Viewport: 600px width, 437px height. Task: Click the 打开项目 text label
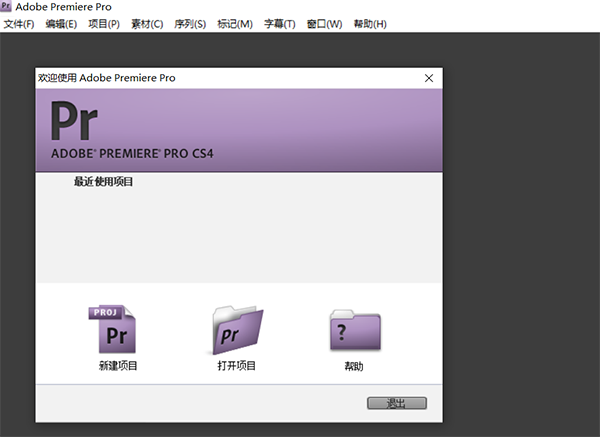236,366
